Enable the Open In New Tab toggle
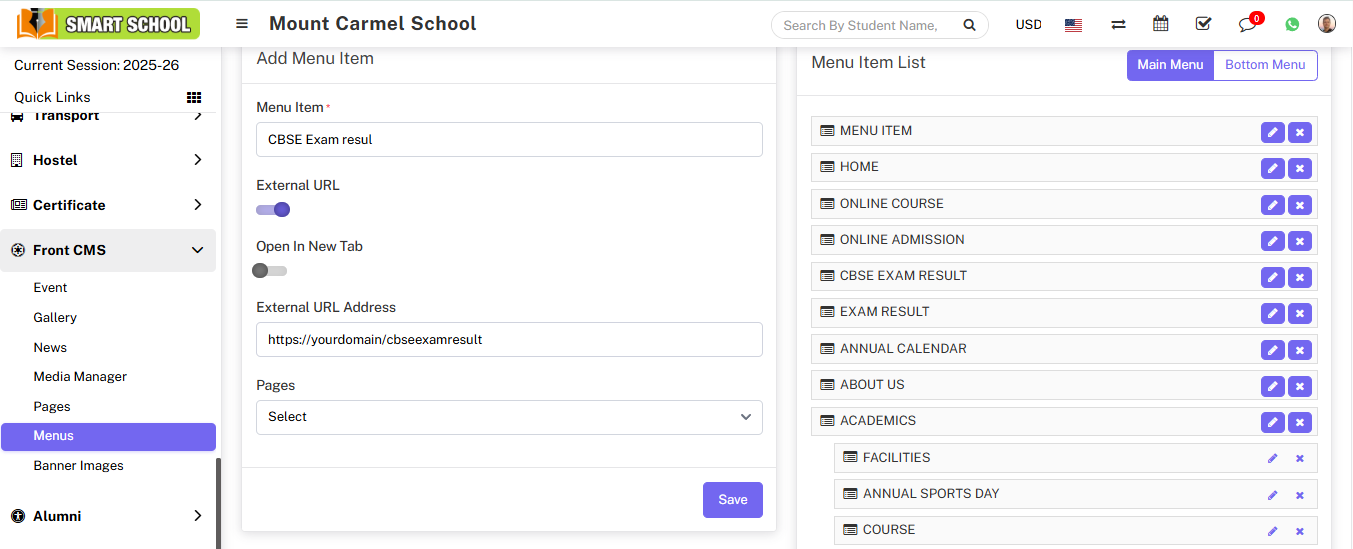The height and width of the screenshot is (549, 1353). click(270, 271)
